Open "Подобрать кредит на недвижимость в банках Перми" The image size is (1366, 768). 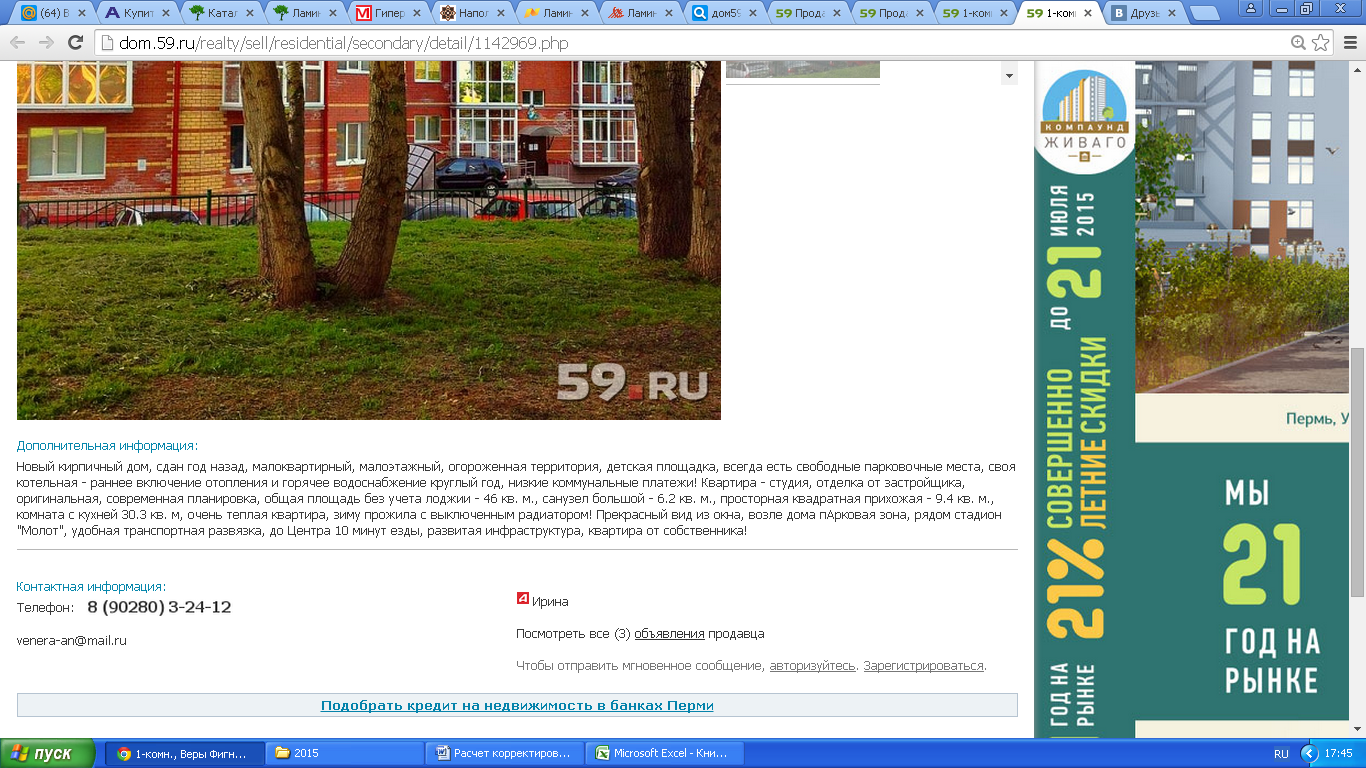click(x=517, y=705)
